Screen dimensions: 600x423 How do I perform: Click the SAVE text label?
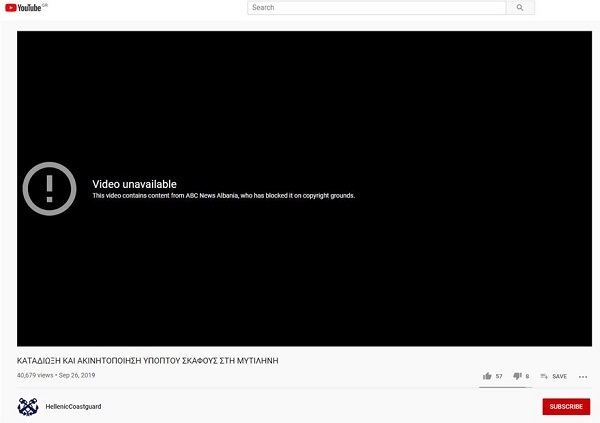point(559,376)
